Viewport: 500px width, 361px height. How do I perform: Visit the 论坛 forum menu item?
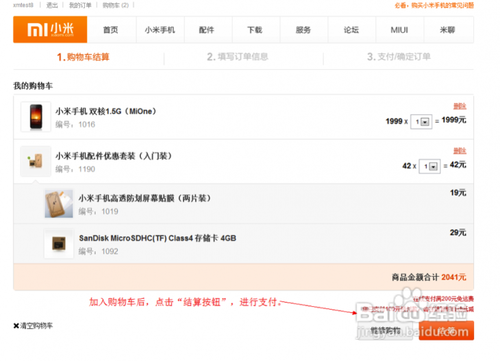click(x=351, y=30)
